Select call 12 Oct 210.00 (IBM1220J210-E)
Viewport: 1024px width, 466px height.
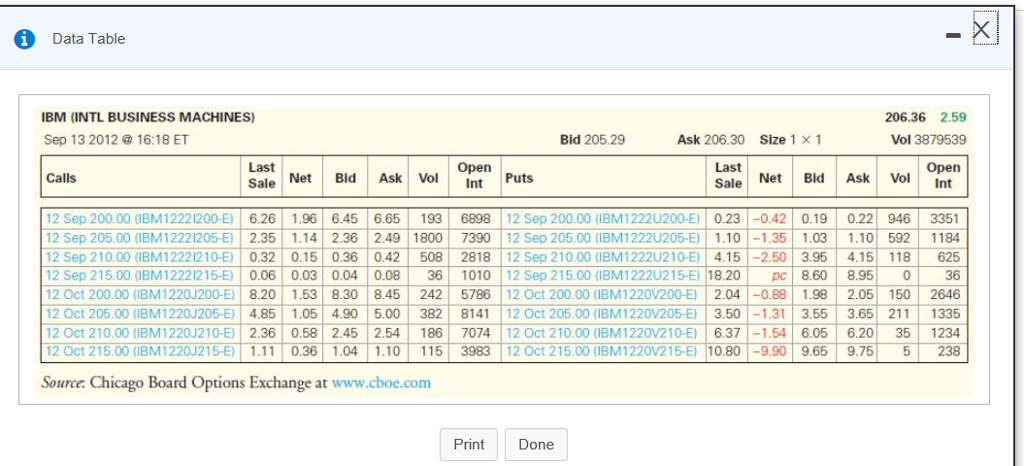(x=140, y=332)
